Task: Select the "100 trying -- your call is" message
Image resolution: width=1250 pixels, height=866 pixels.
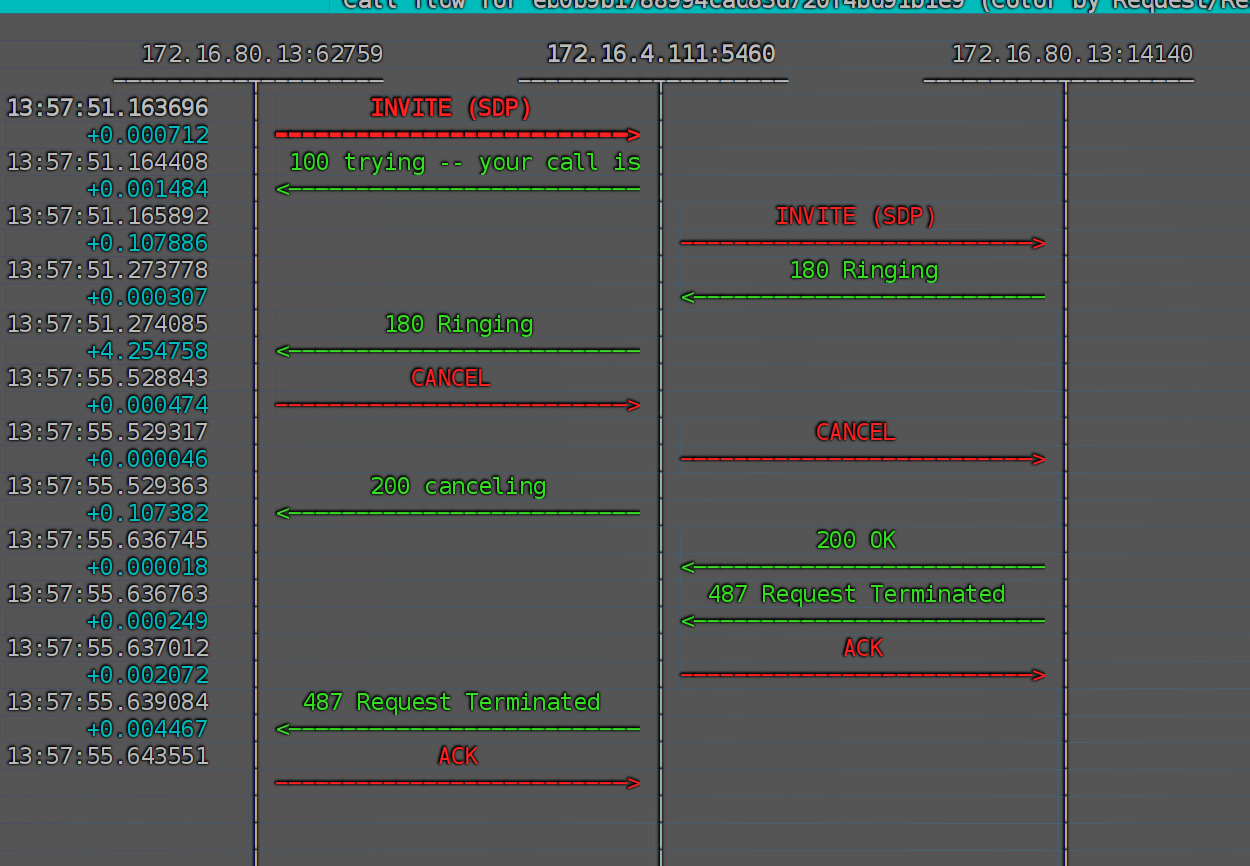Action: coord(464,162)
